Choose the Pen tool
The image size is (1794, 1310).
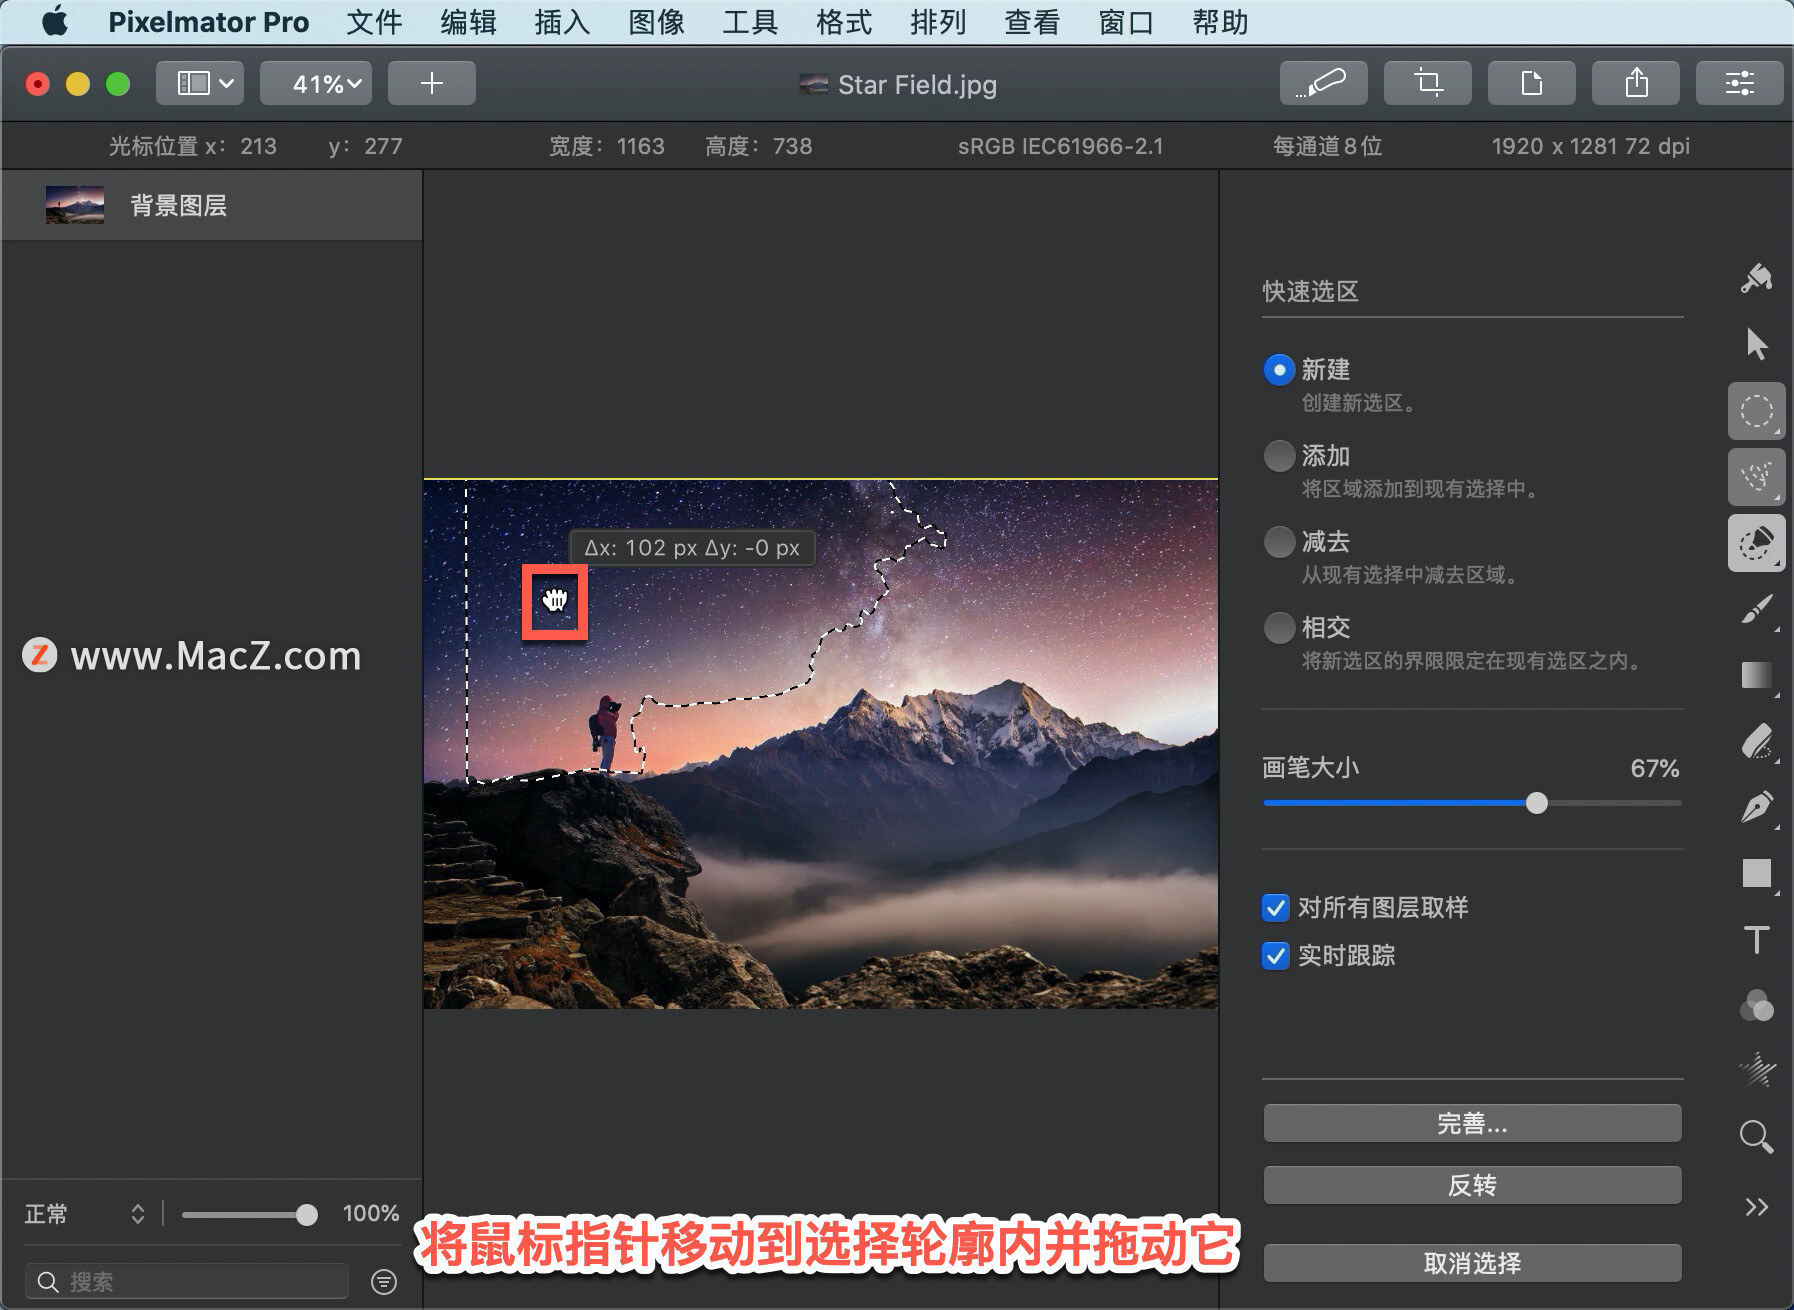click(x=1756, y=808)
